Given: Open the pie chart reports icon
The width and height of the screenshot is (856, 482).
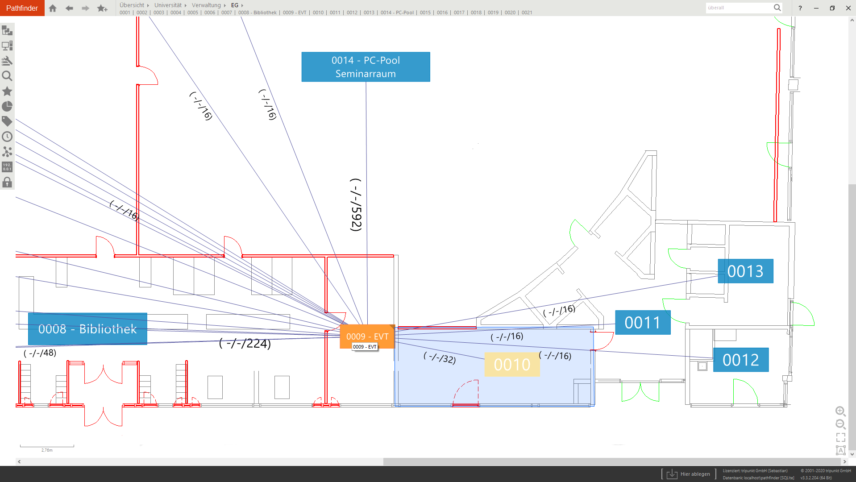Looking at the screenshot, I should tap(7, 106).
